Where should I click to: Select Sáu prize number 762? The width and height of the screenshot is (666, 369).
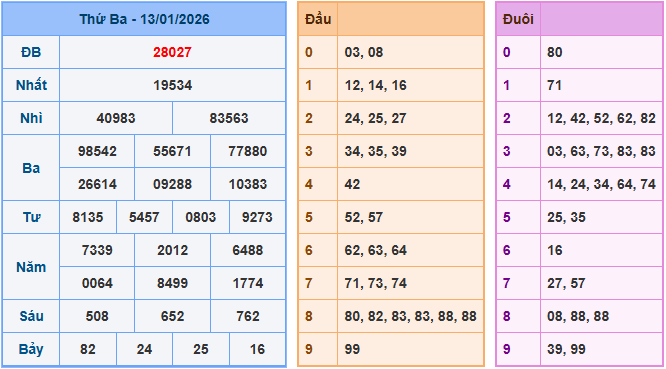click(248, 316)
